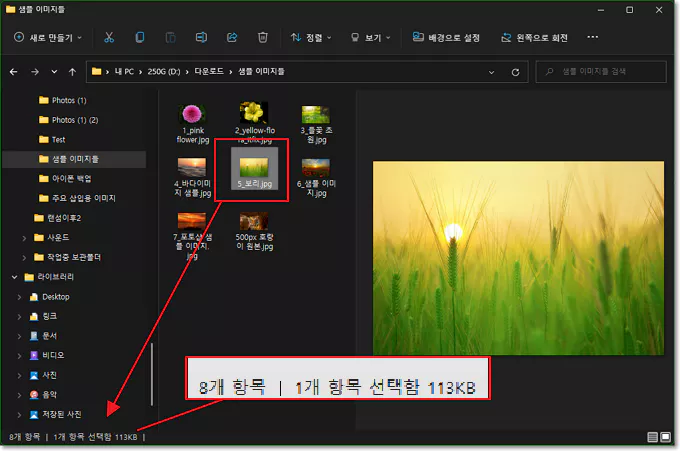Select the 7_포토샵 샘플 이미지 thumbnail

(192, 221)
